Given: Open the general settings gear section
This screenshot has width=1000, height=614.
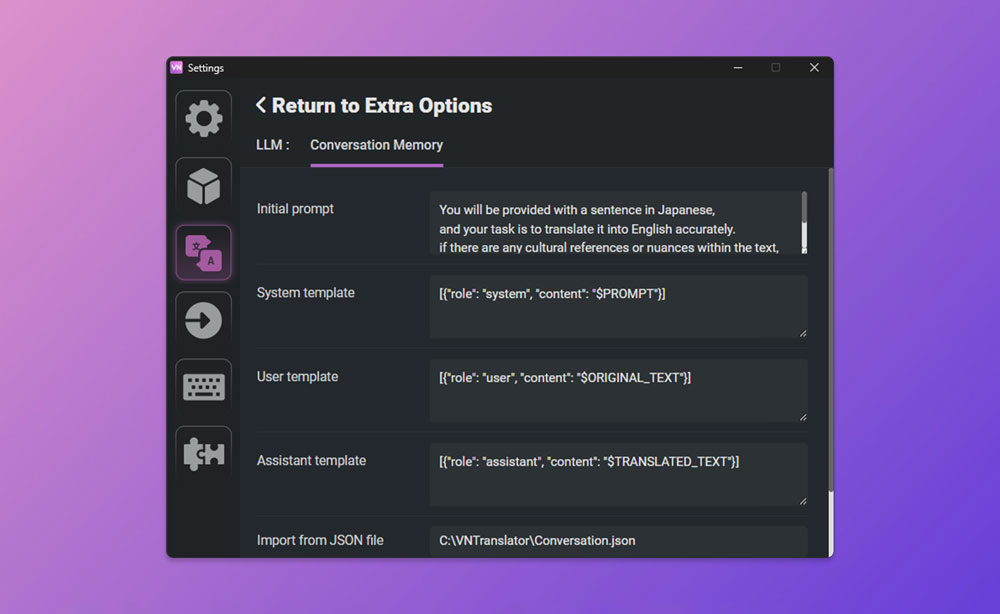Looking at the screenshot, I should (x=204, y=118).
